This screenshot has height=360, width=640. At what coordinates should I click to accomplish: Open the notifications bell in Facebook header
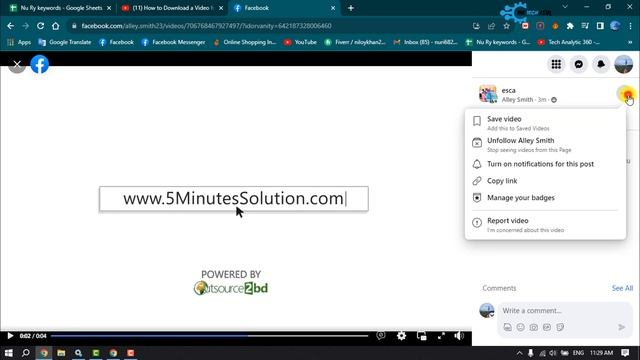[601, 64]
